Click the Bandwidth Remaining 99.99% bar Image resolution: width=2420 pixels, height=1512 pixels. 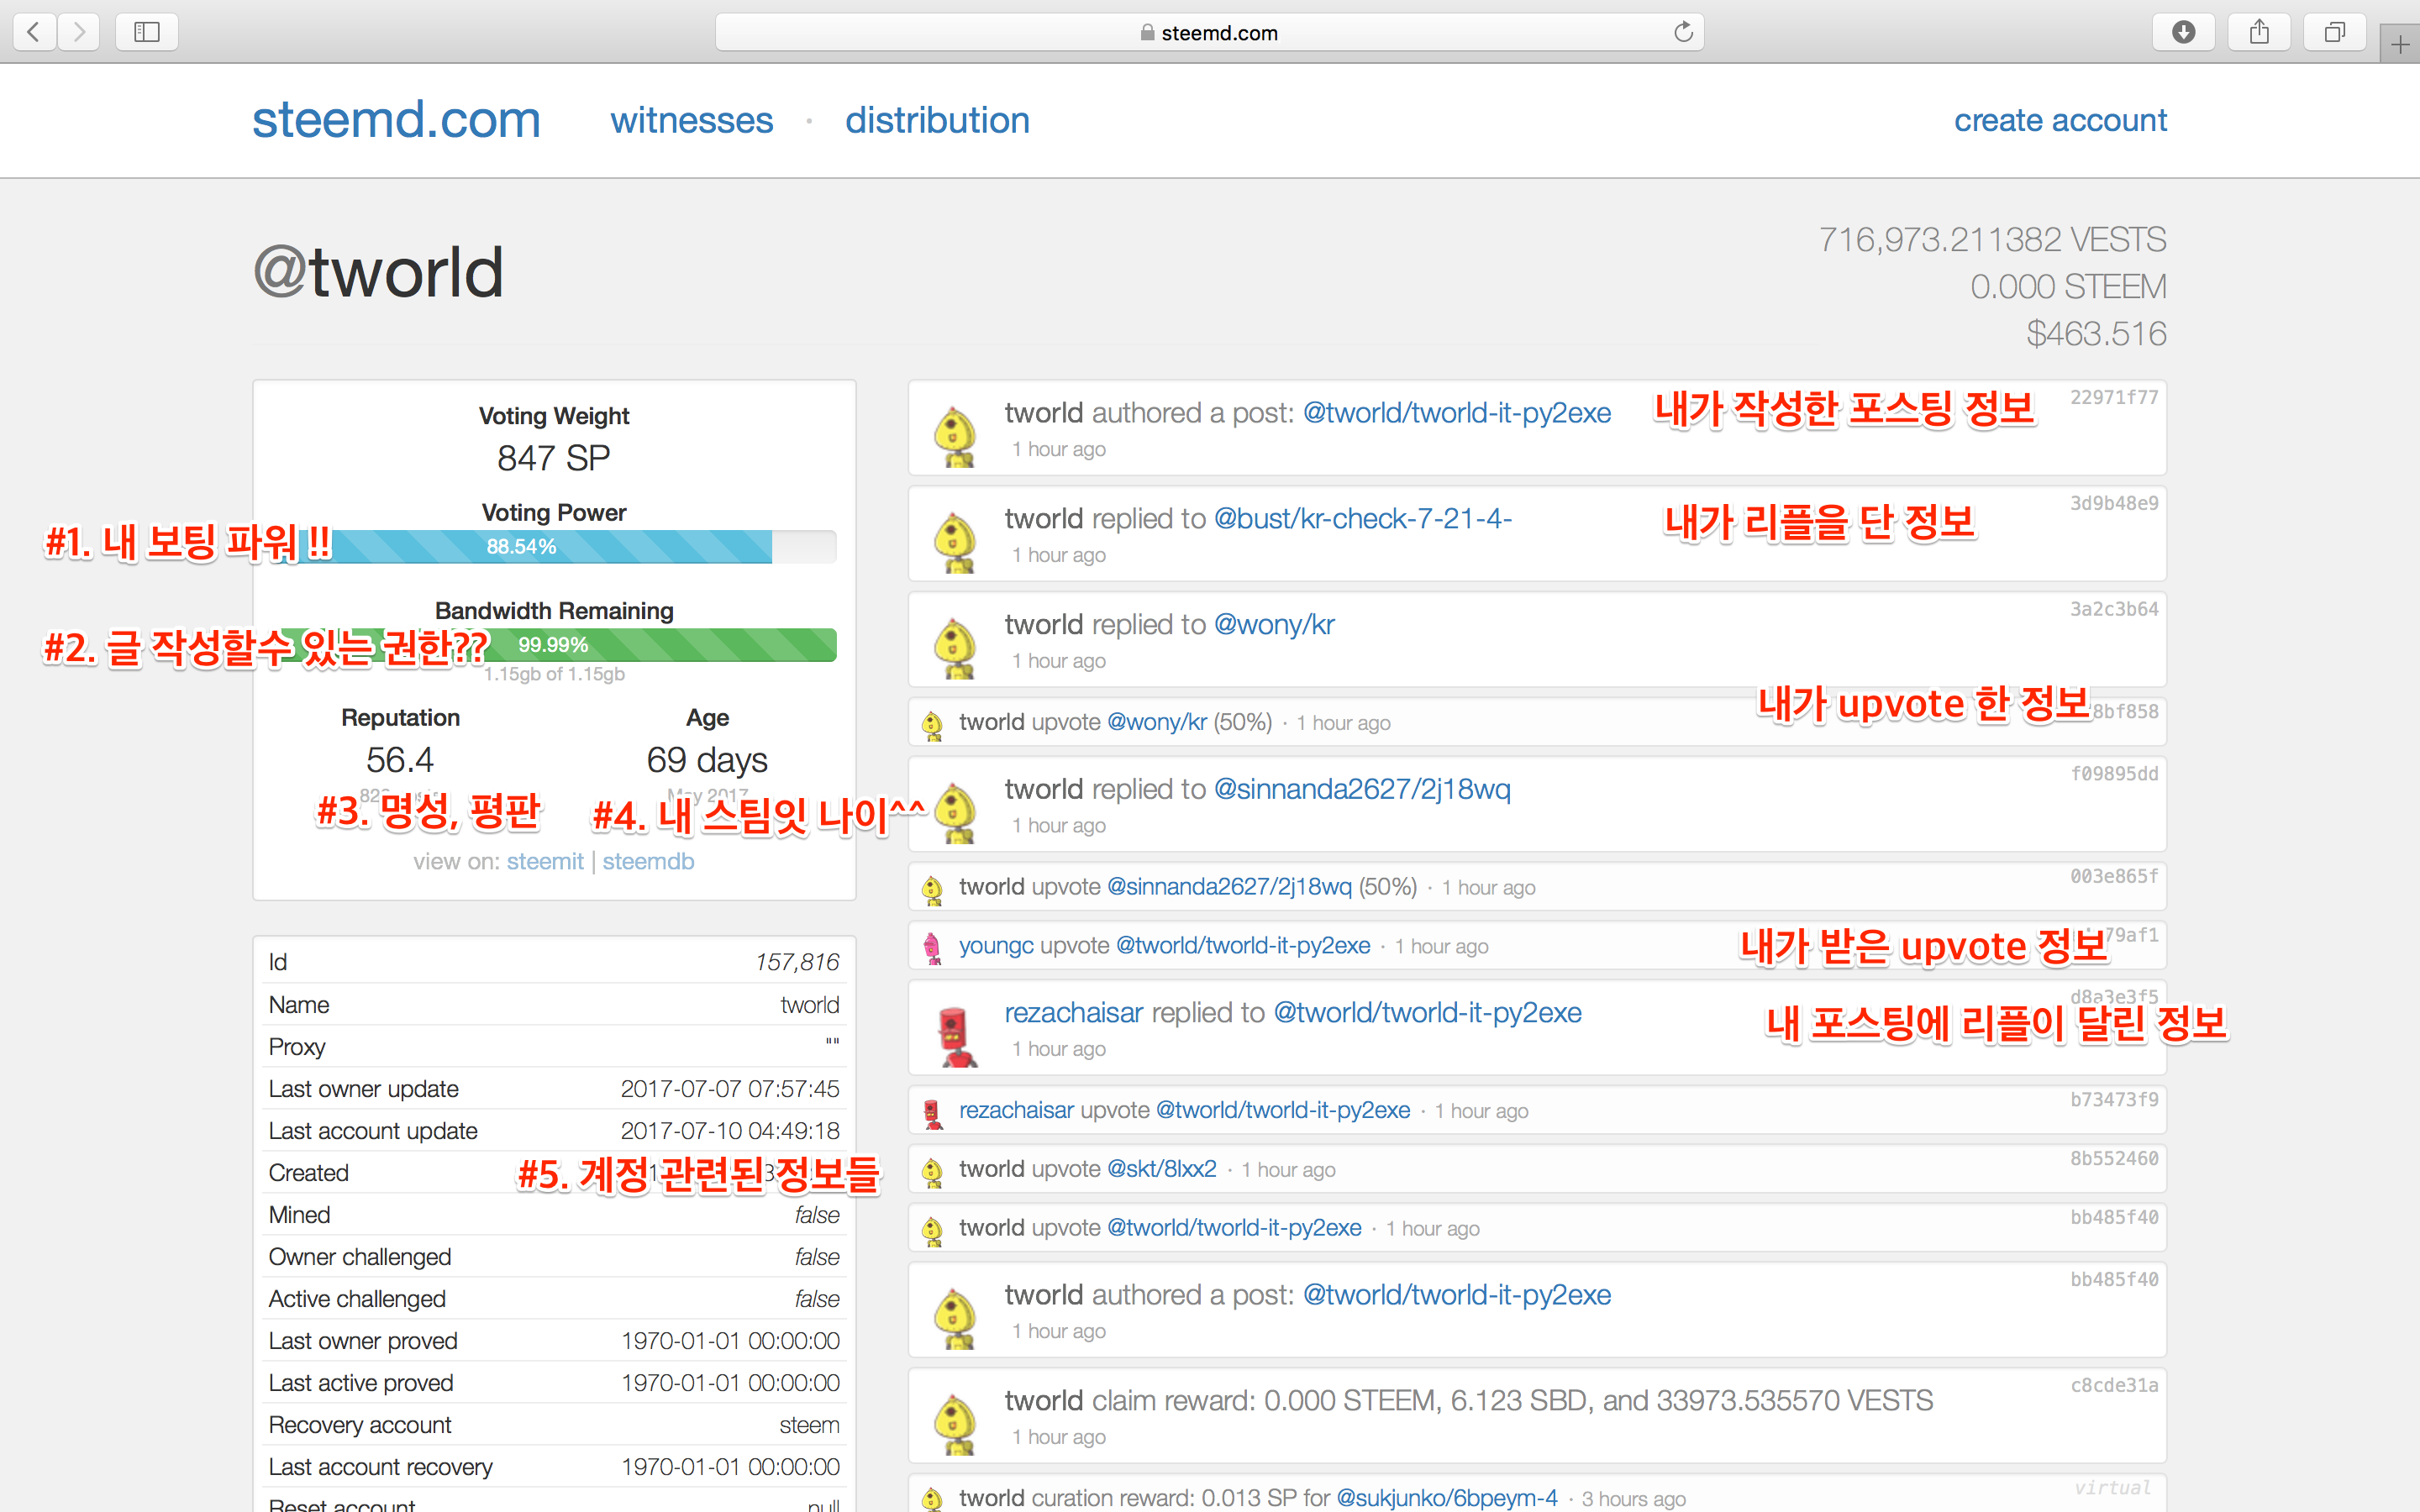pos(554,645)
